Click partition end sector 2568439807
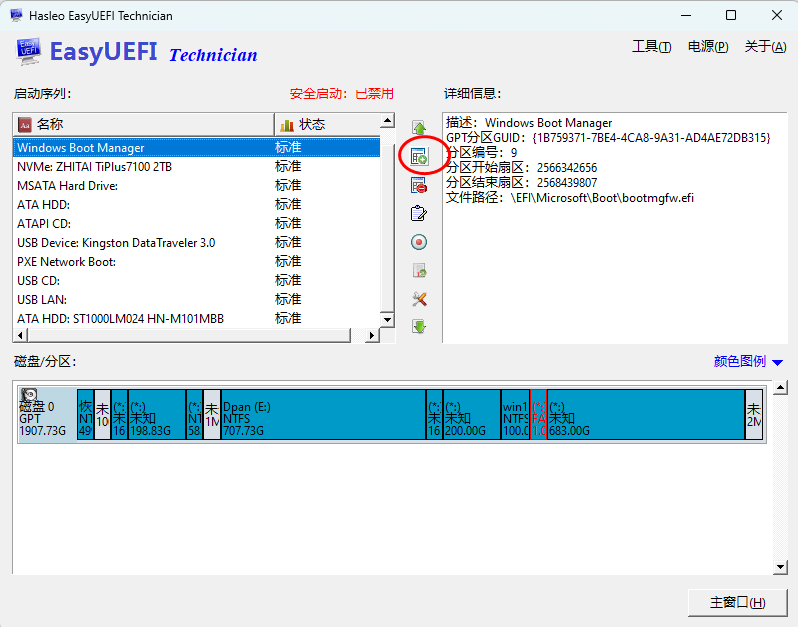Image resolution: width=798 pixels, height=627 pixels. [567, 183]
